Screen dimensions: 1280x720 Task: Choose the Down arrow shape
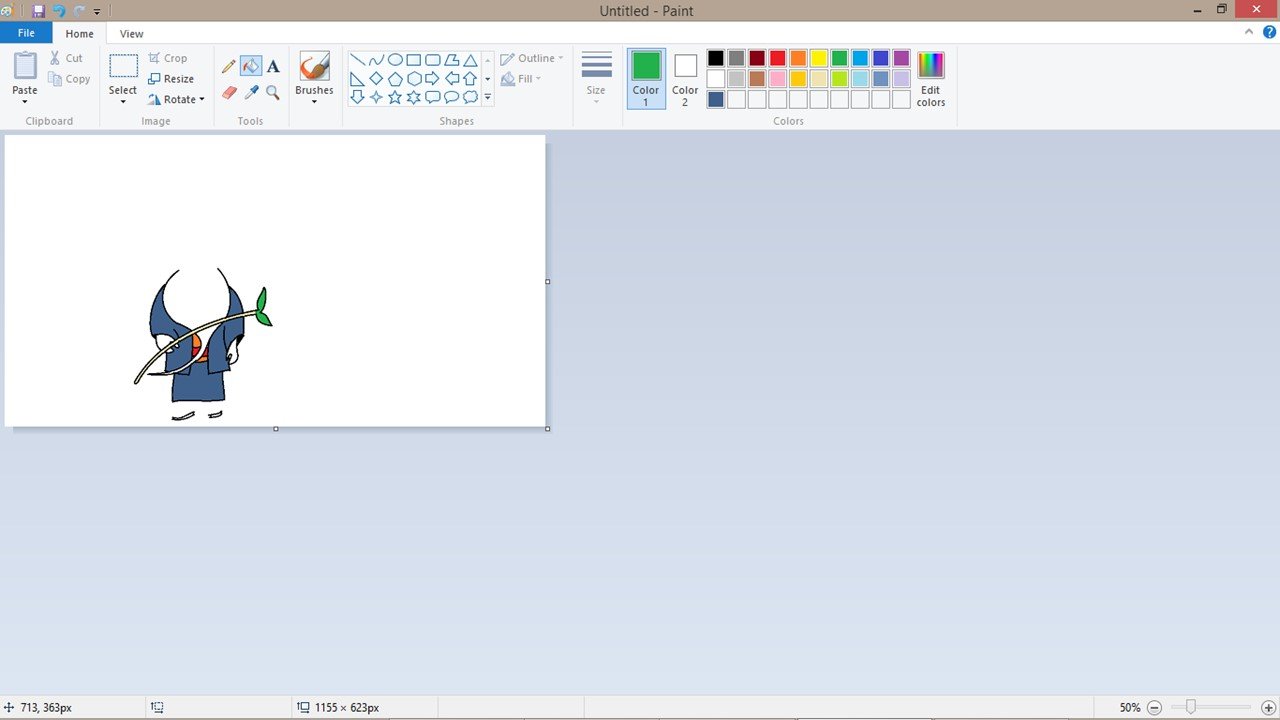click(x=357, y=97)
